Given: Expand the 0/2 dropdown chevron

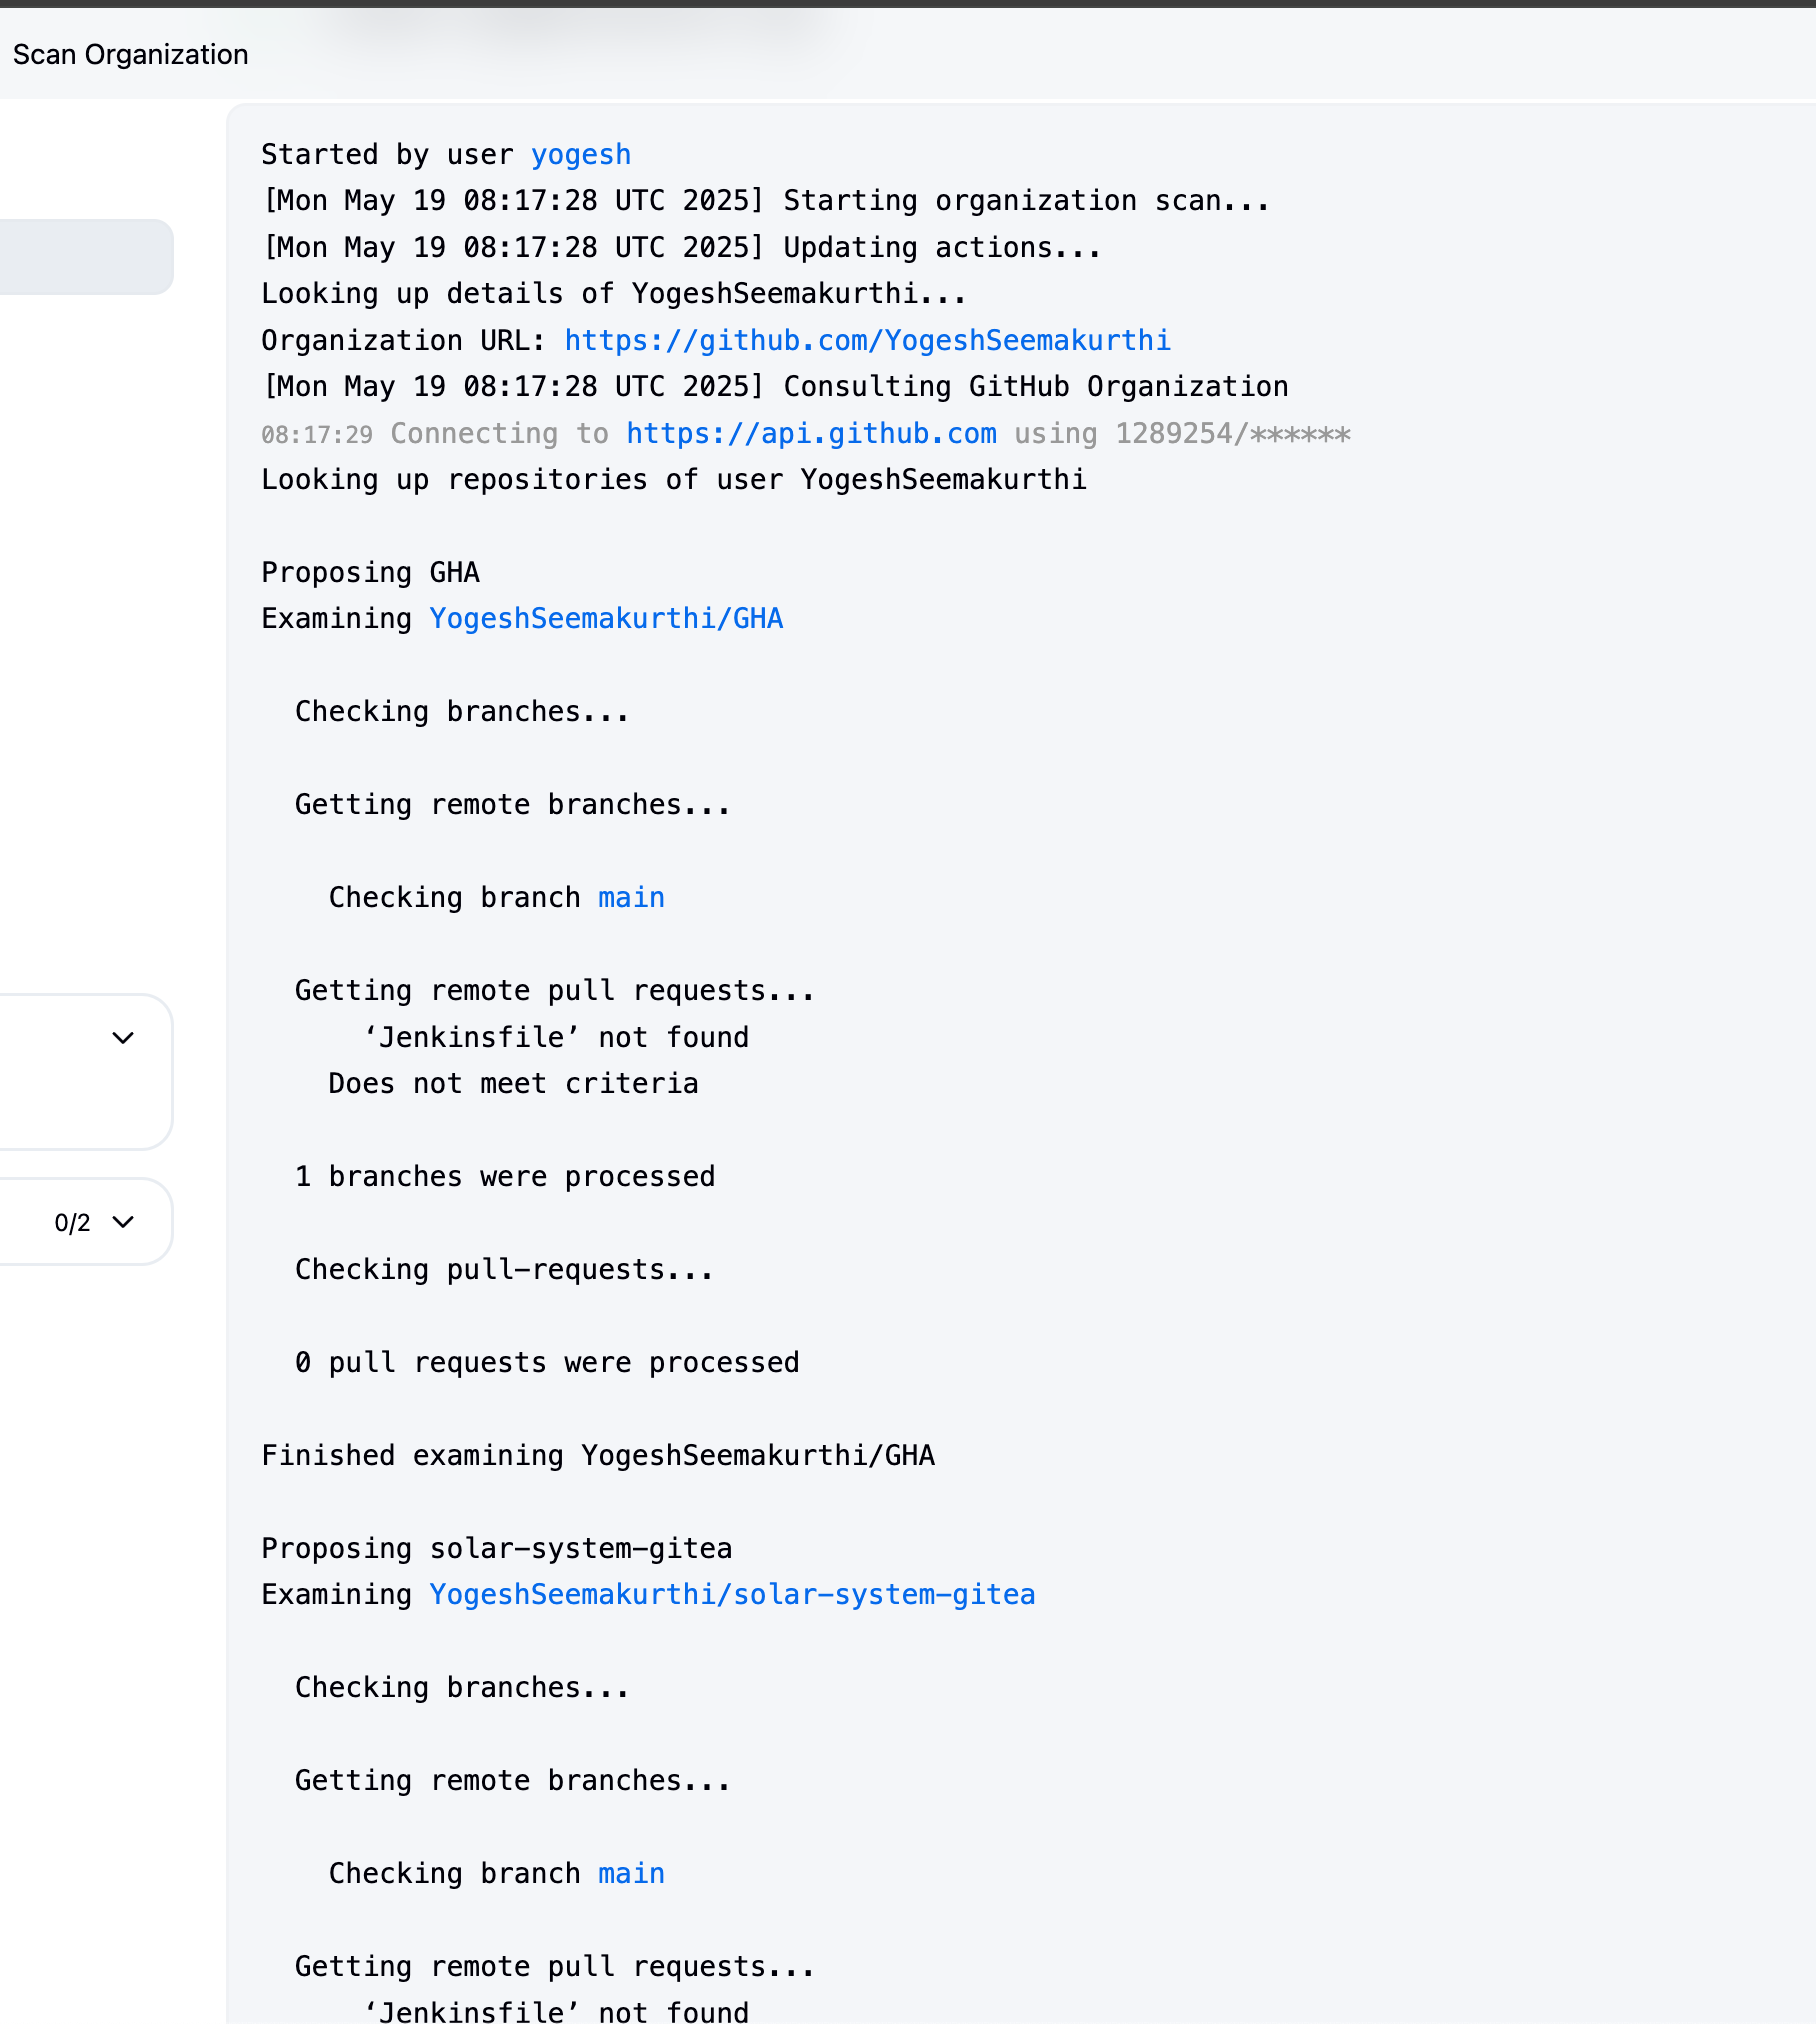Looking at the screenshot, I should [x=123, y=1222].
